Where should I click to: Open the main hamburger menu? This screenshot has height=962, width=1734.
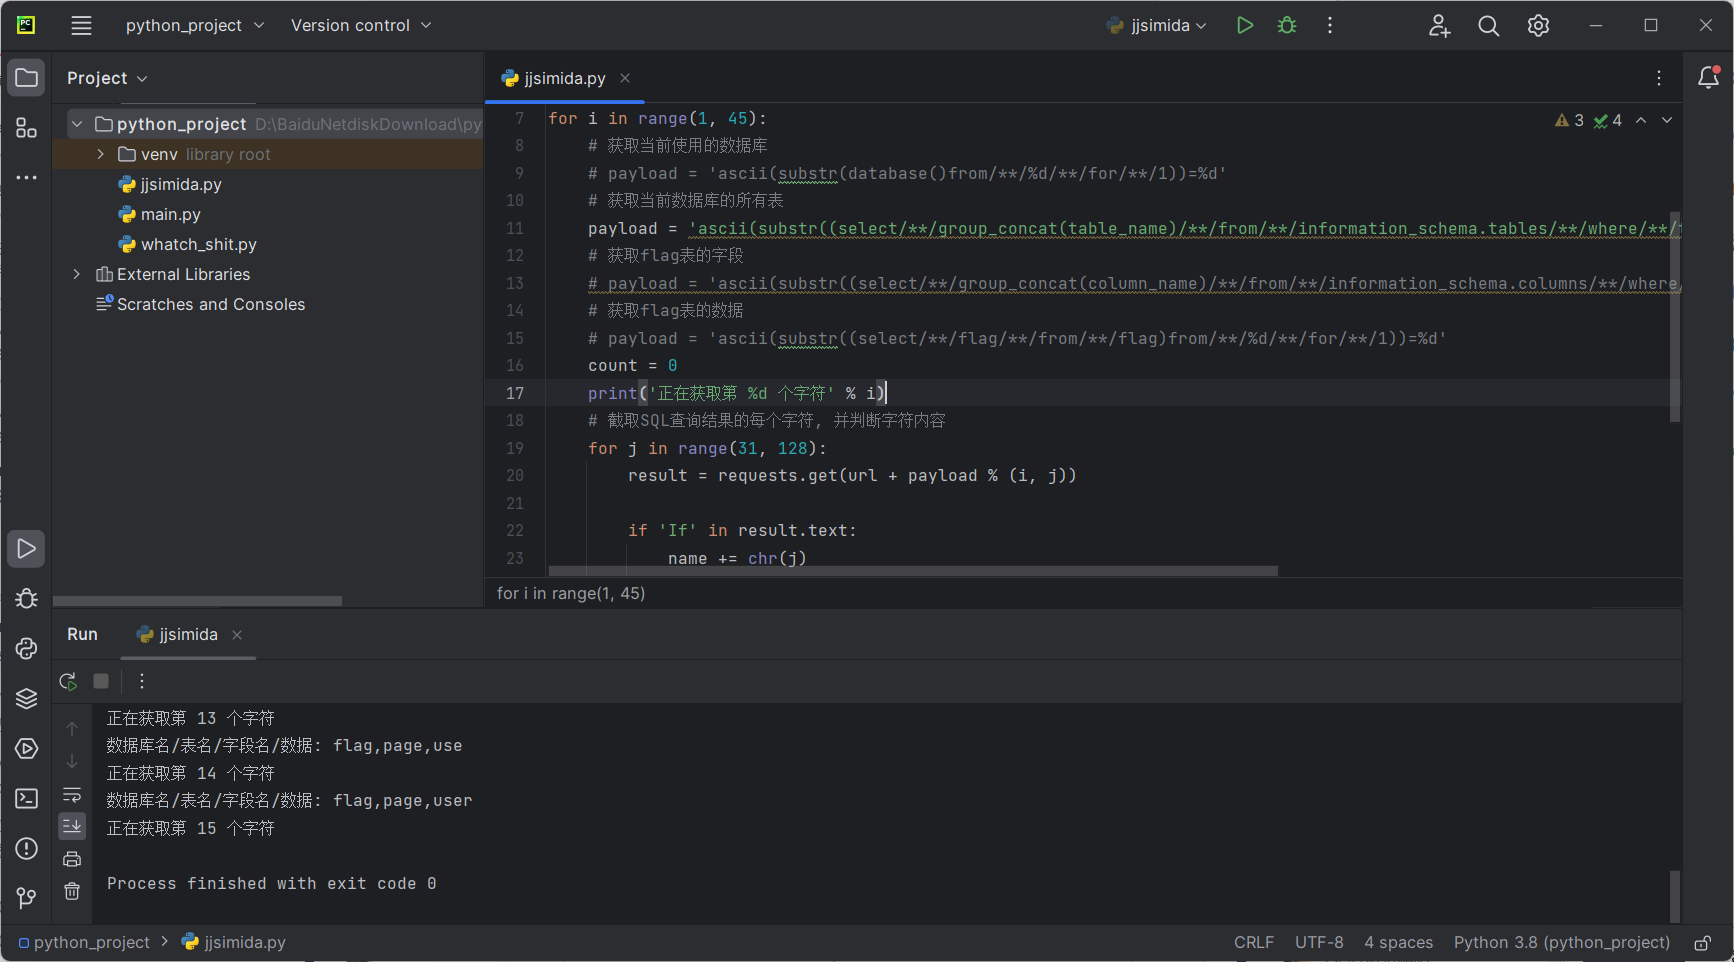pos(81,26)
